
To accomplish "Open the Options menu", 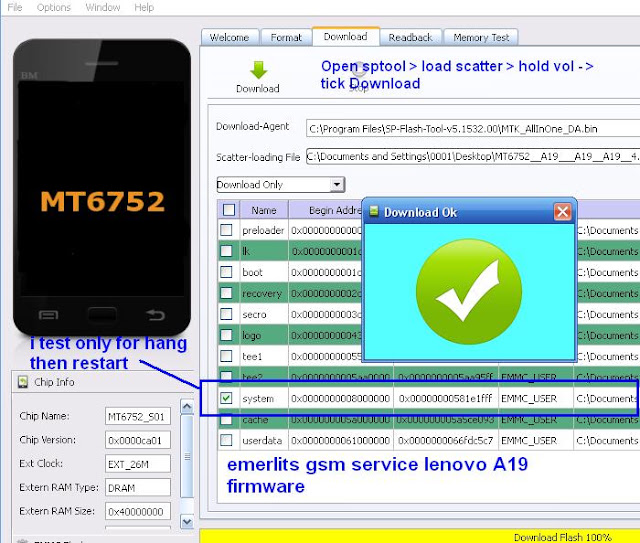I will pyautogui.click(x=53, y=7).
